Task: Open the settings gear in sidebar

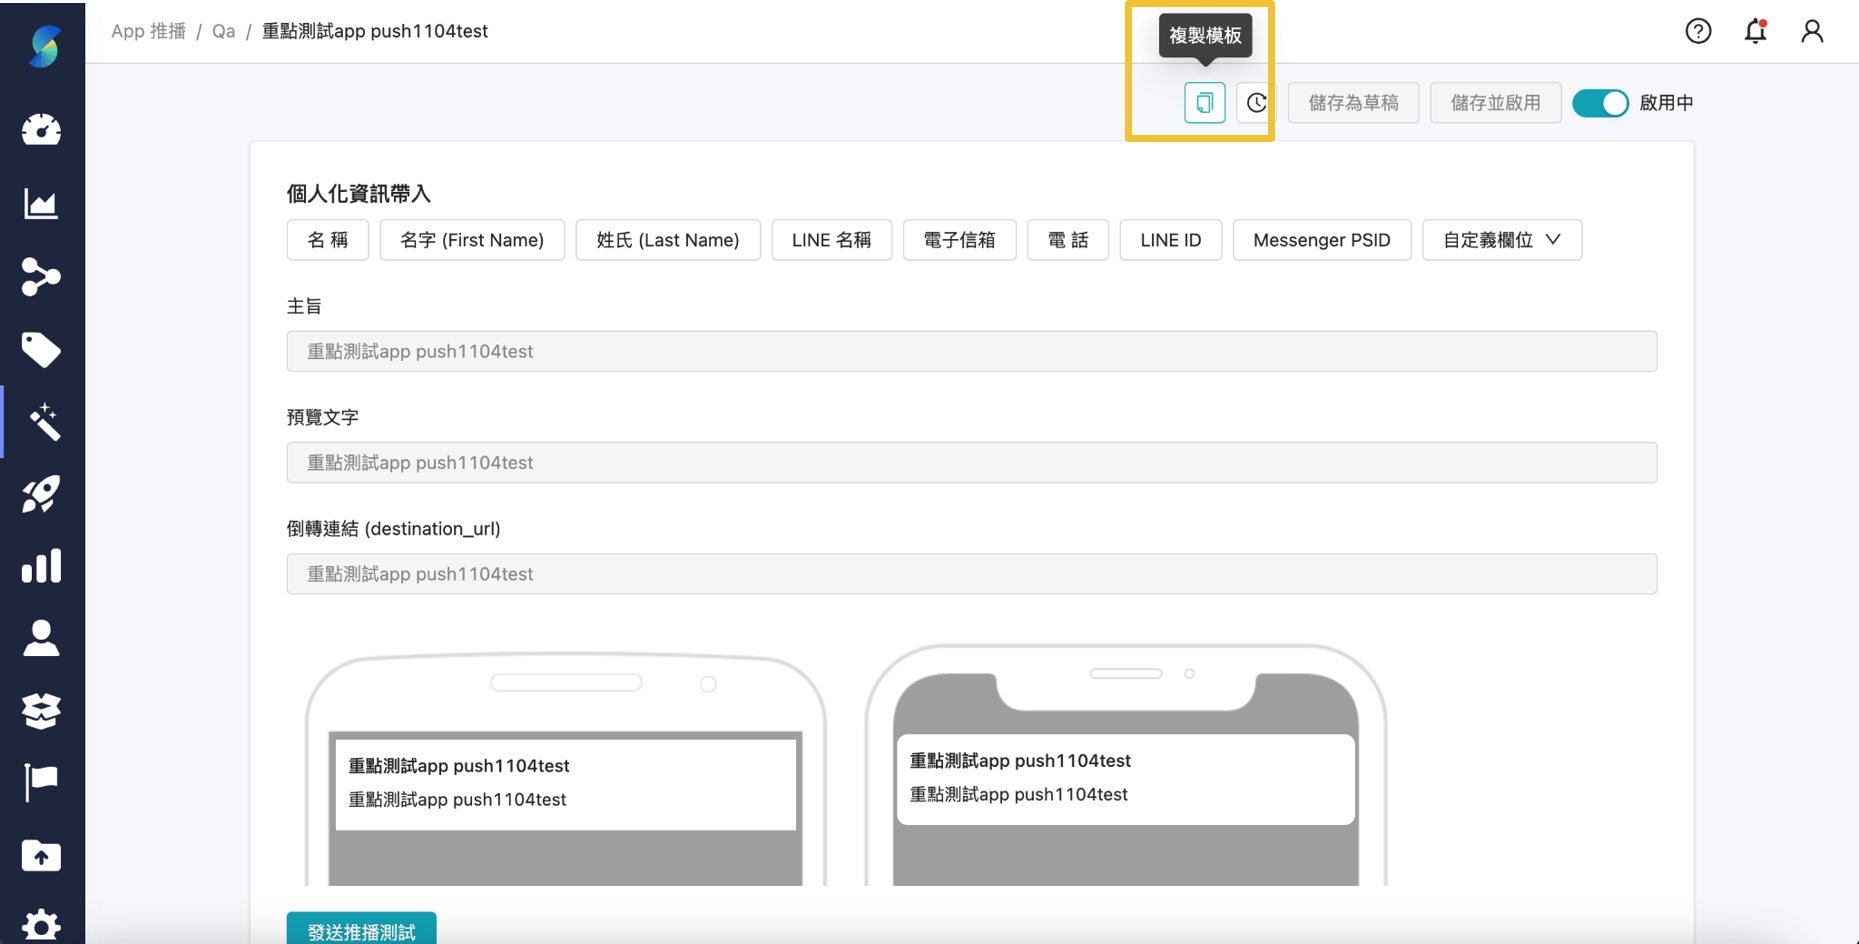Action: [x=41, y=924]
